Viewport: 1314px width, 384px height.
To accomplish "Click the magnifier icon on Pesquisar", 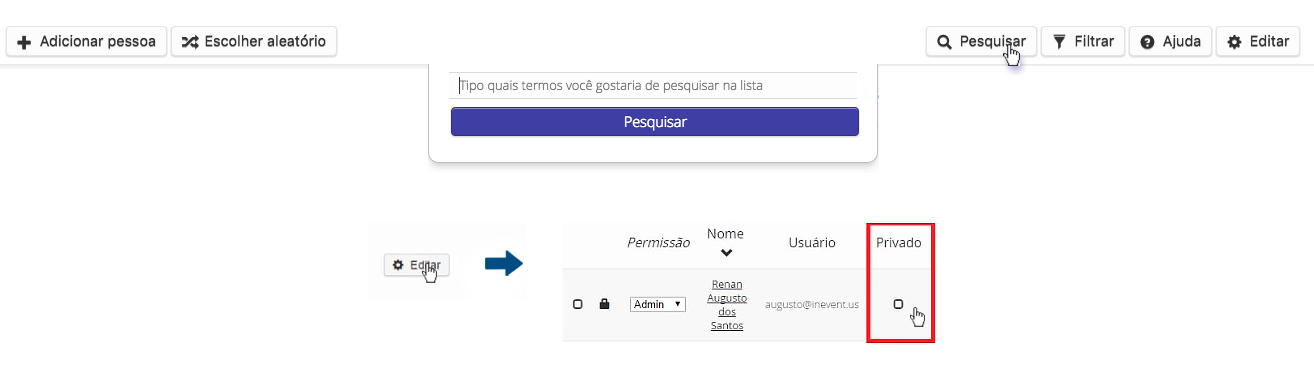I will pyautogui.click(x=944, y=42).
